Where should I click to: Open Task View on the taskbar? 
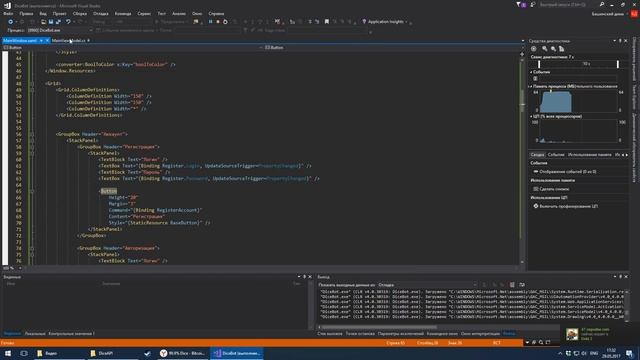click(x=24, y=353)
